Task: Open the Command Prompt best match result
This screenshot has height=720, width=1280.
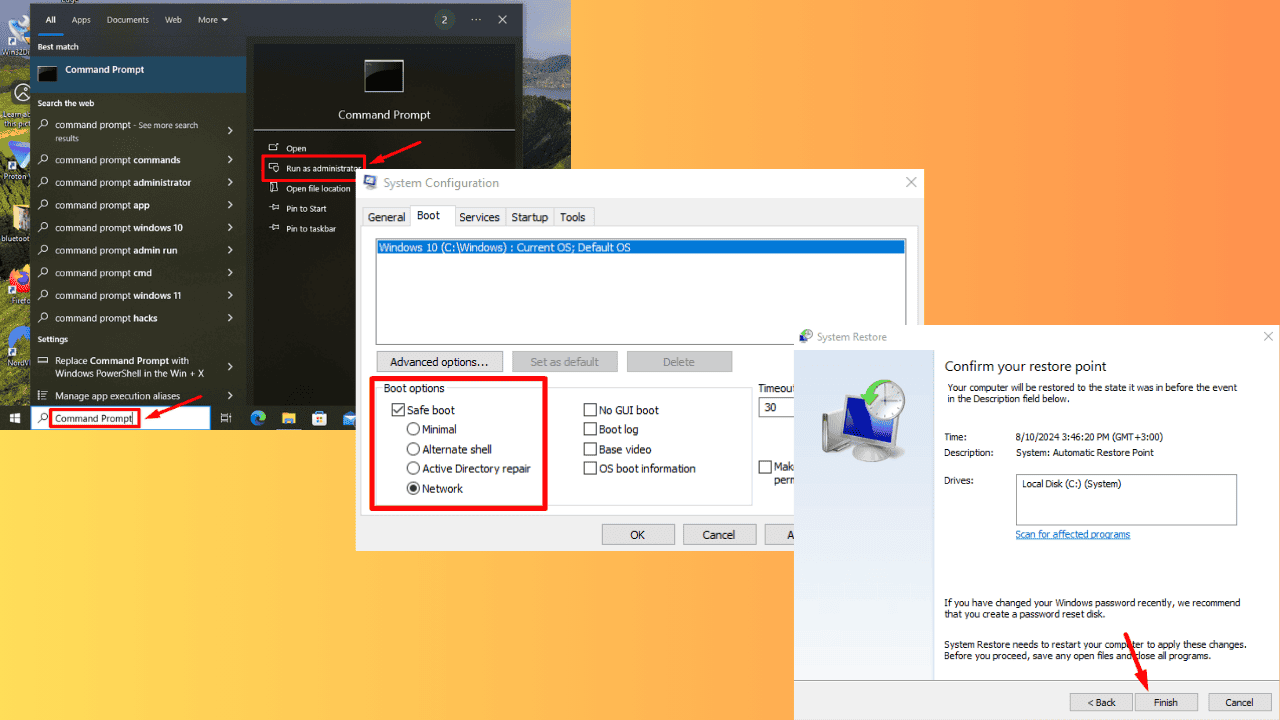Action: [x=138, y=74]
